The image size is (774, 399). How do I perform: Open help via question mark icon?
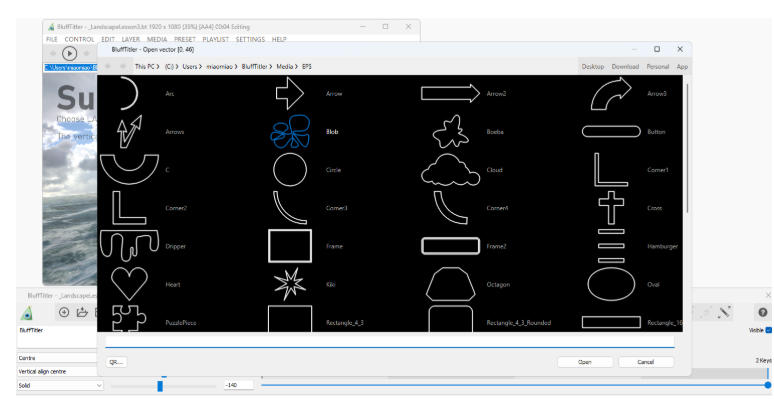(763, 312)
